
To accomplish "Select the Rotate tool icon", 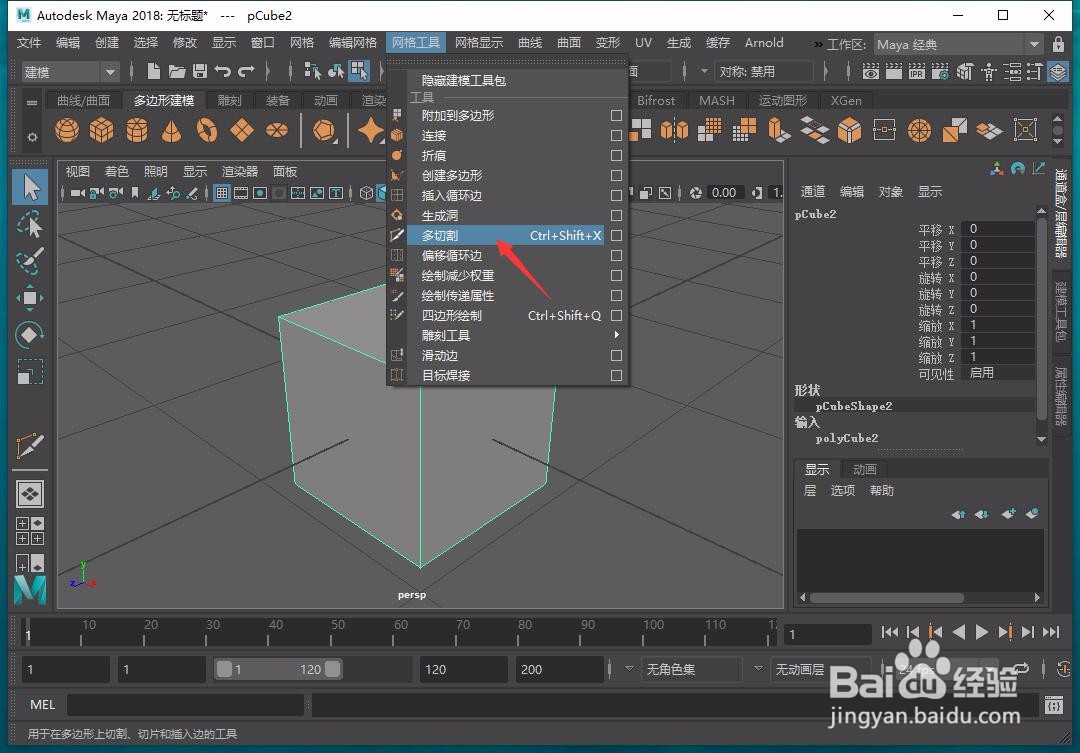I will (30, 335).
